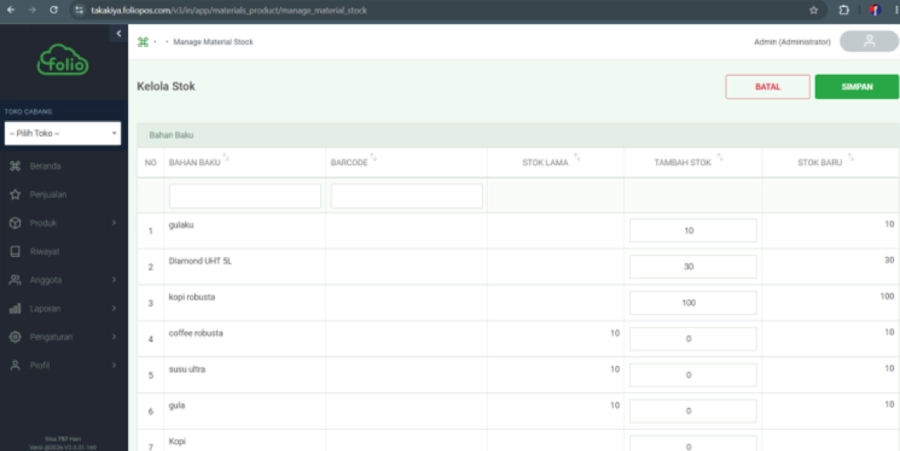The height and width of the screenshot is (451, 900).
Task: Click the Diamond UHT 5L Tambah Stok field
Action: [x=693, y=267]
